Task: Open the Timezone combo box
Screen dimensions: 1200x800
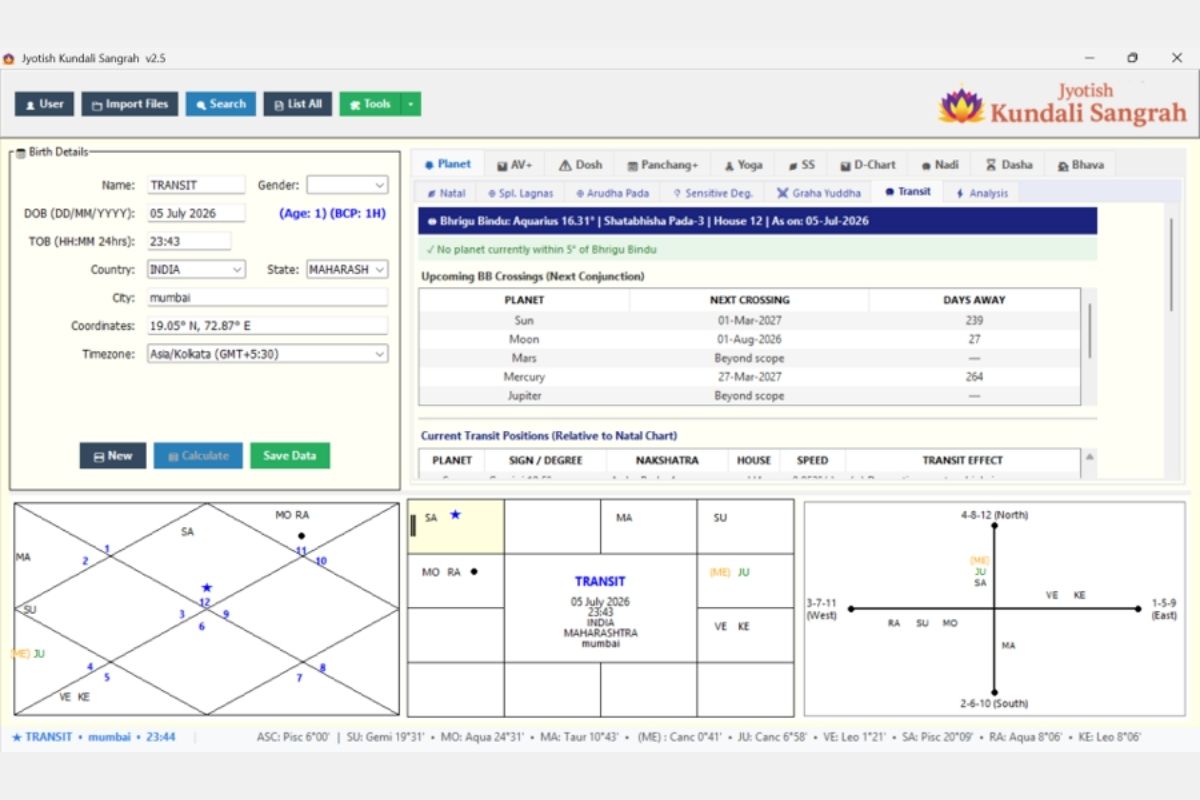Action: 267,354
